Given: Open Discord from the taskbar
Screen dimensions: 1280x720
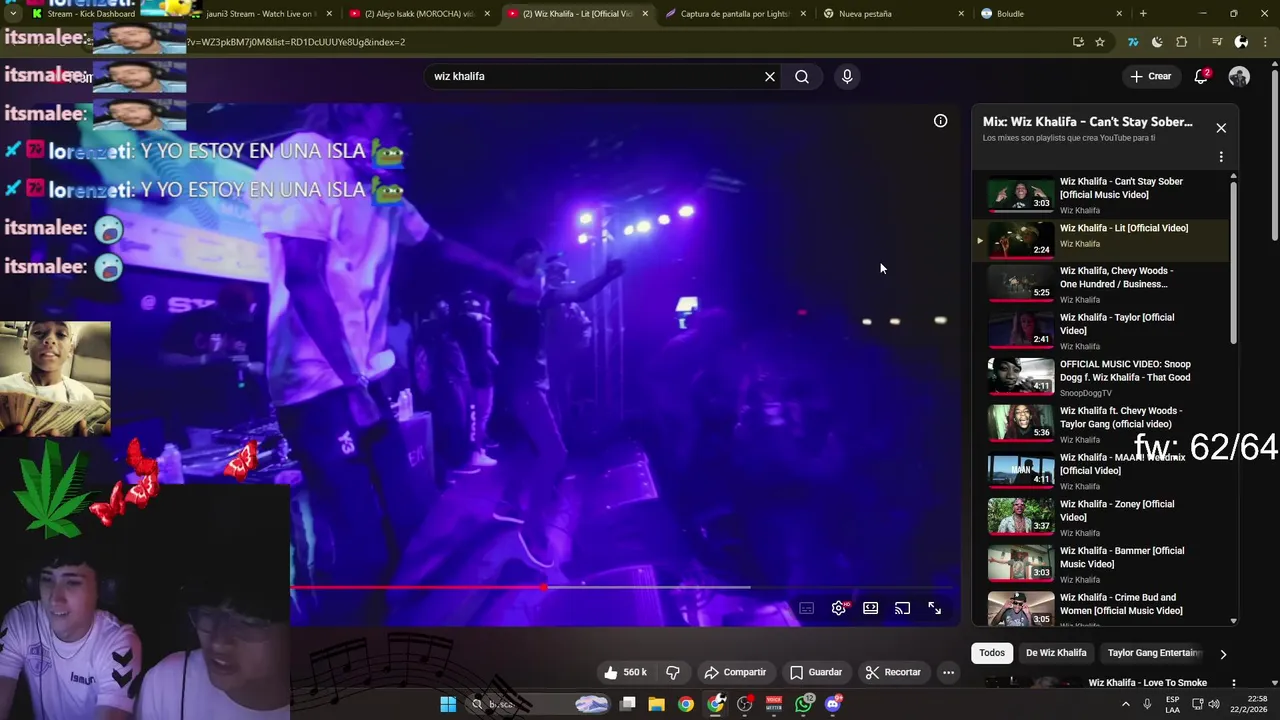Looking at the screenshot, I should [x=834, y=704].
